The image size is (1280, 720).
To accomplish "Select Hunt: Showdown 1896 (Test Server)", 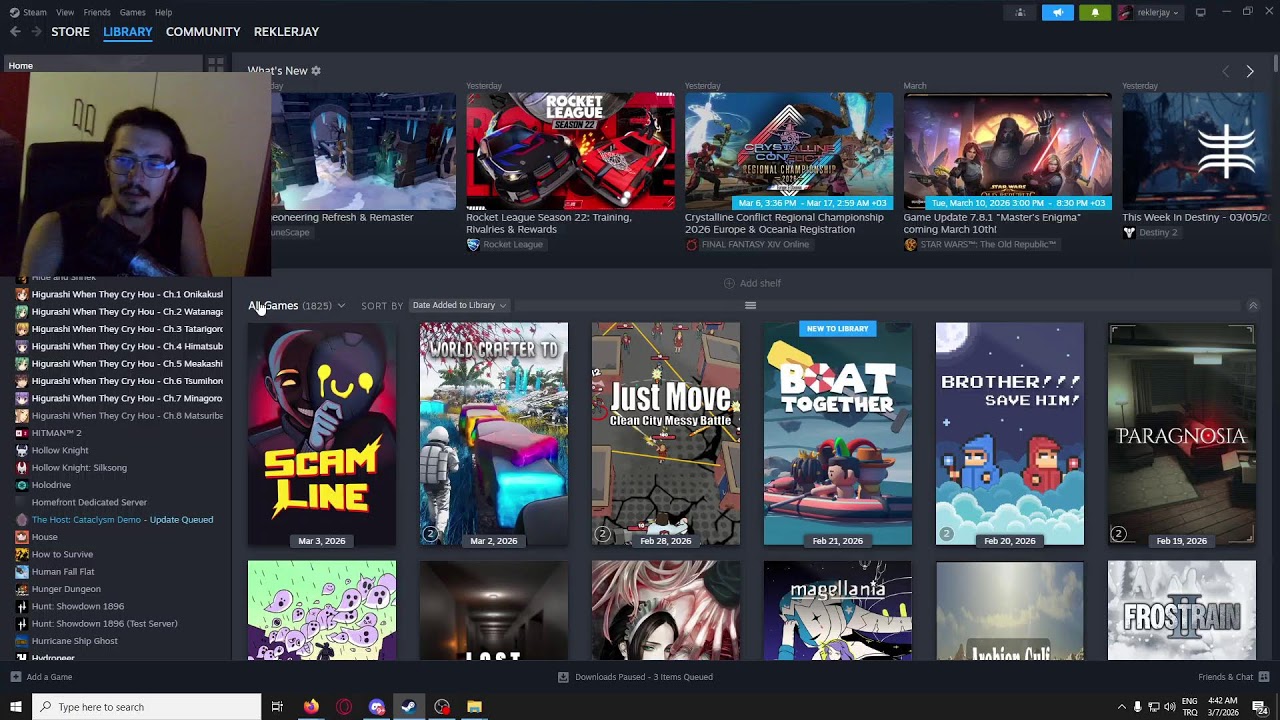I will click(x=104, y=624).
